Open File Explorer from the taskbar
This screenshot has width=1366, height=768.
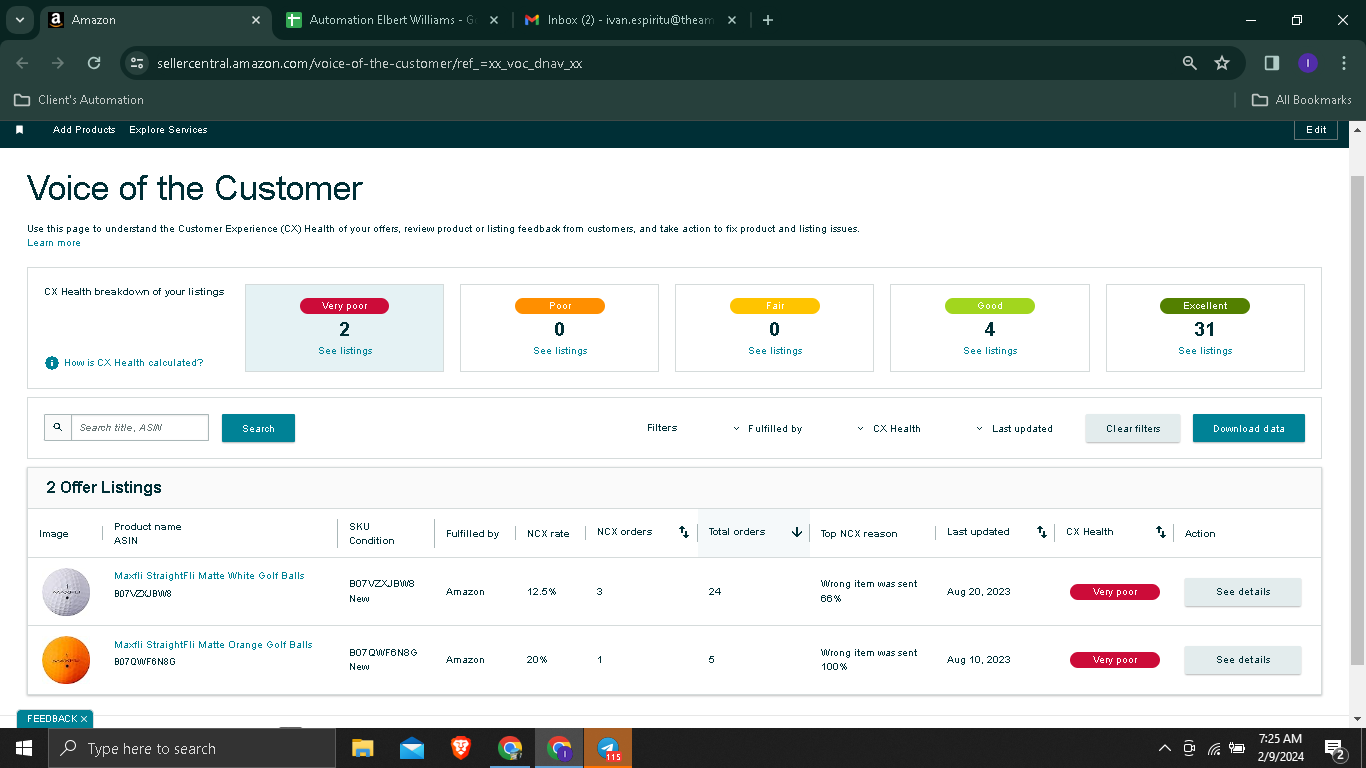tap(362, 748)
